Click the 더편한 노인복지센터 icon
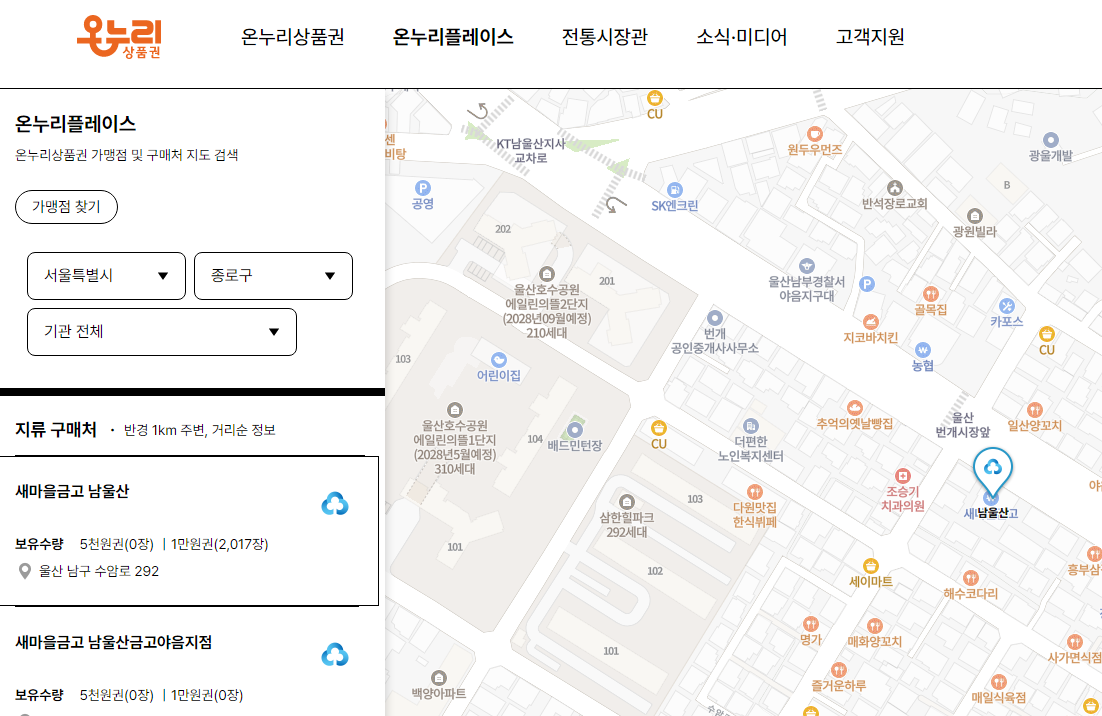Image resolution: width=1102 pixels, height=716 pixels. pyautogui.click(x=751, y=426)
